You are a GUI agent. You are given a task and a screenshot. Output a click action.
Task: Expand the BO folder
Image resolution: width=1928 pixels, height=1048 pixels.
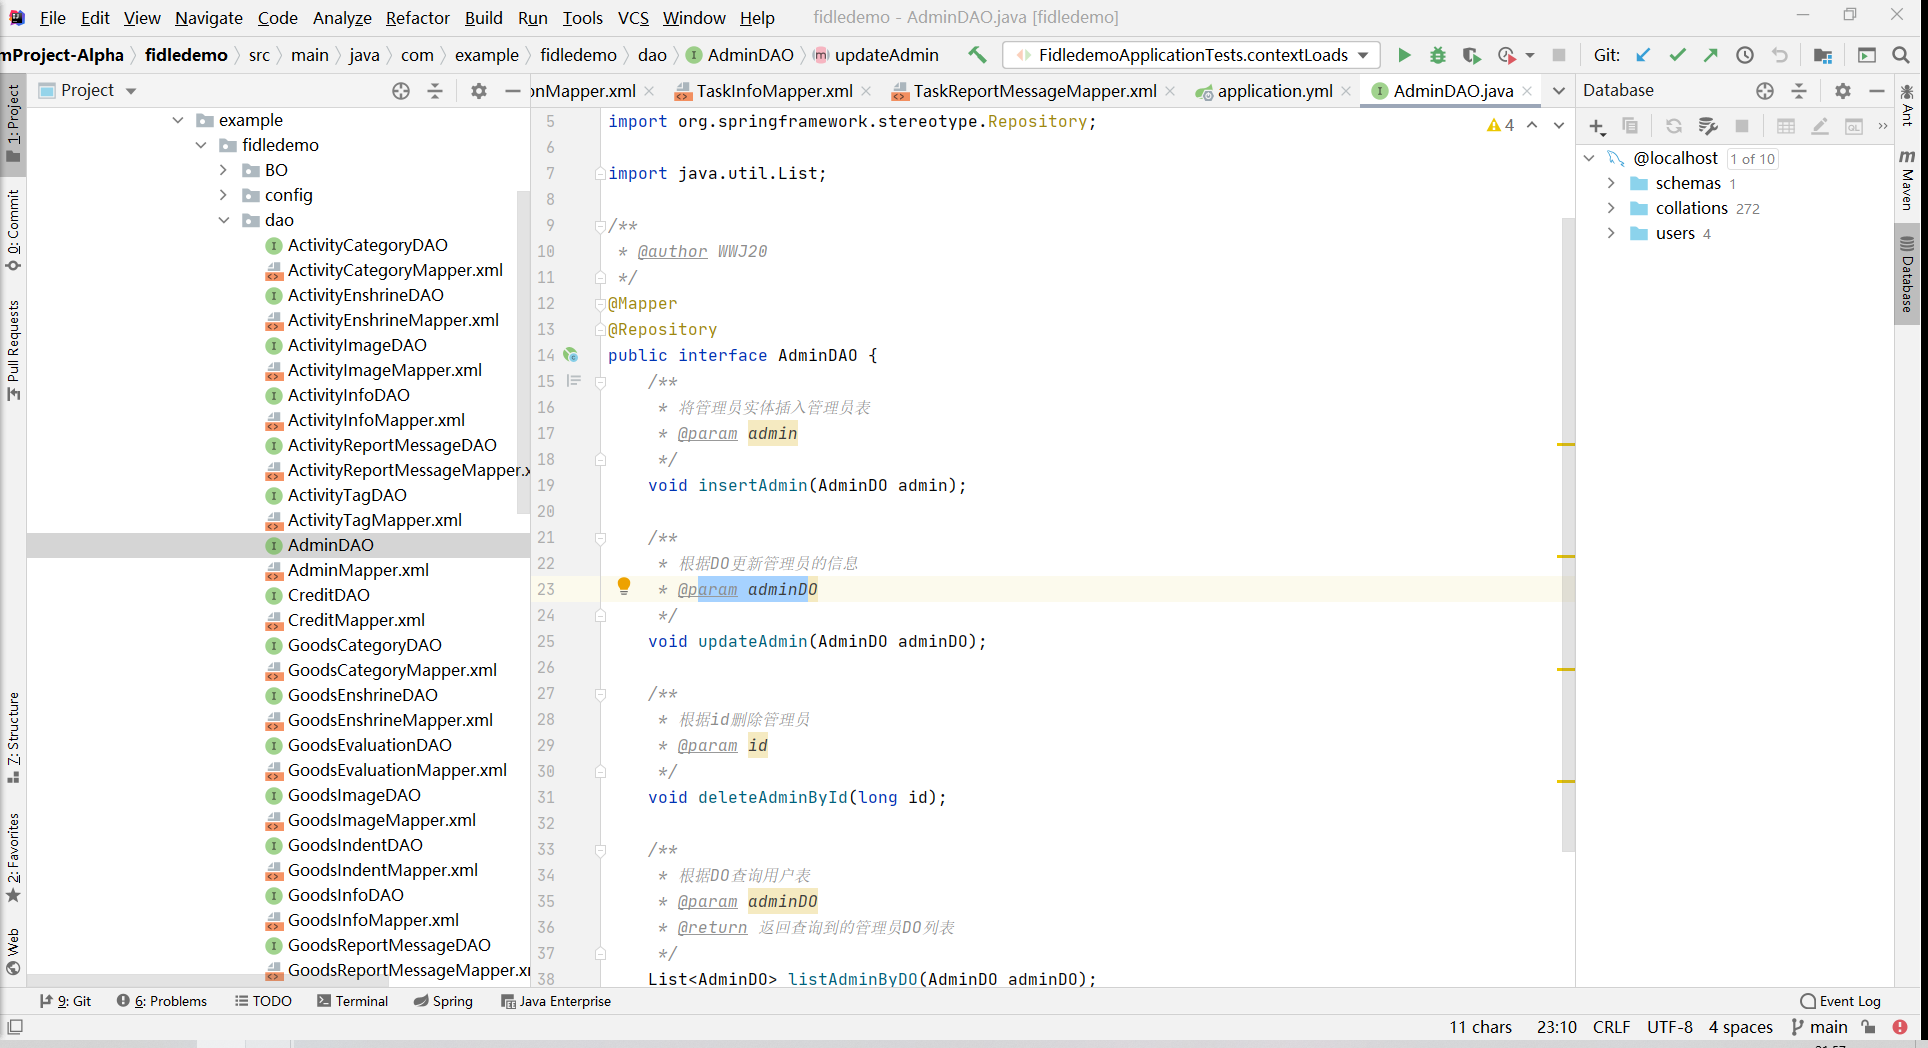tap(224, 170)
